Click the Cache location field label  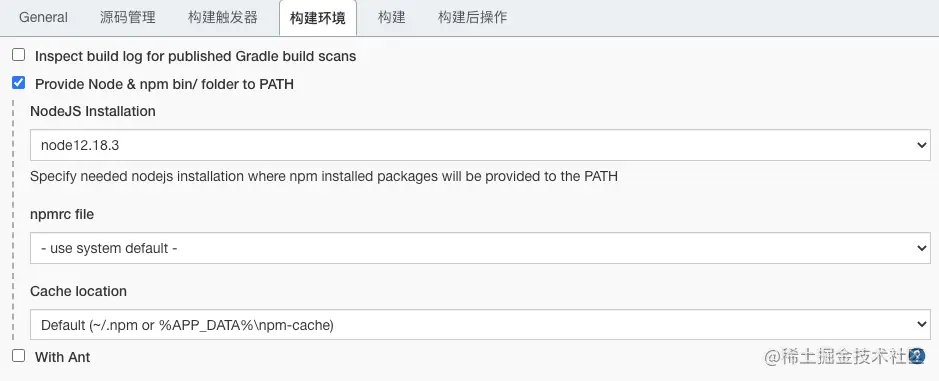coord(78,291)
